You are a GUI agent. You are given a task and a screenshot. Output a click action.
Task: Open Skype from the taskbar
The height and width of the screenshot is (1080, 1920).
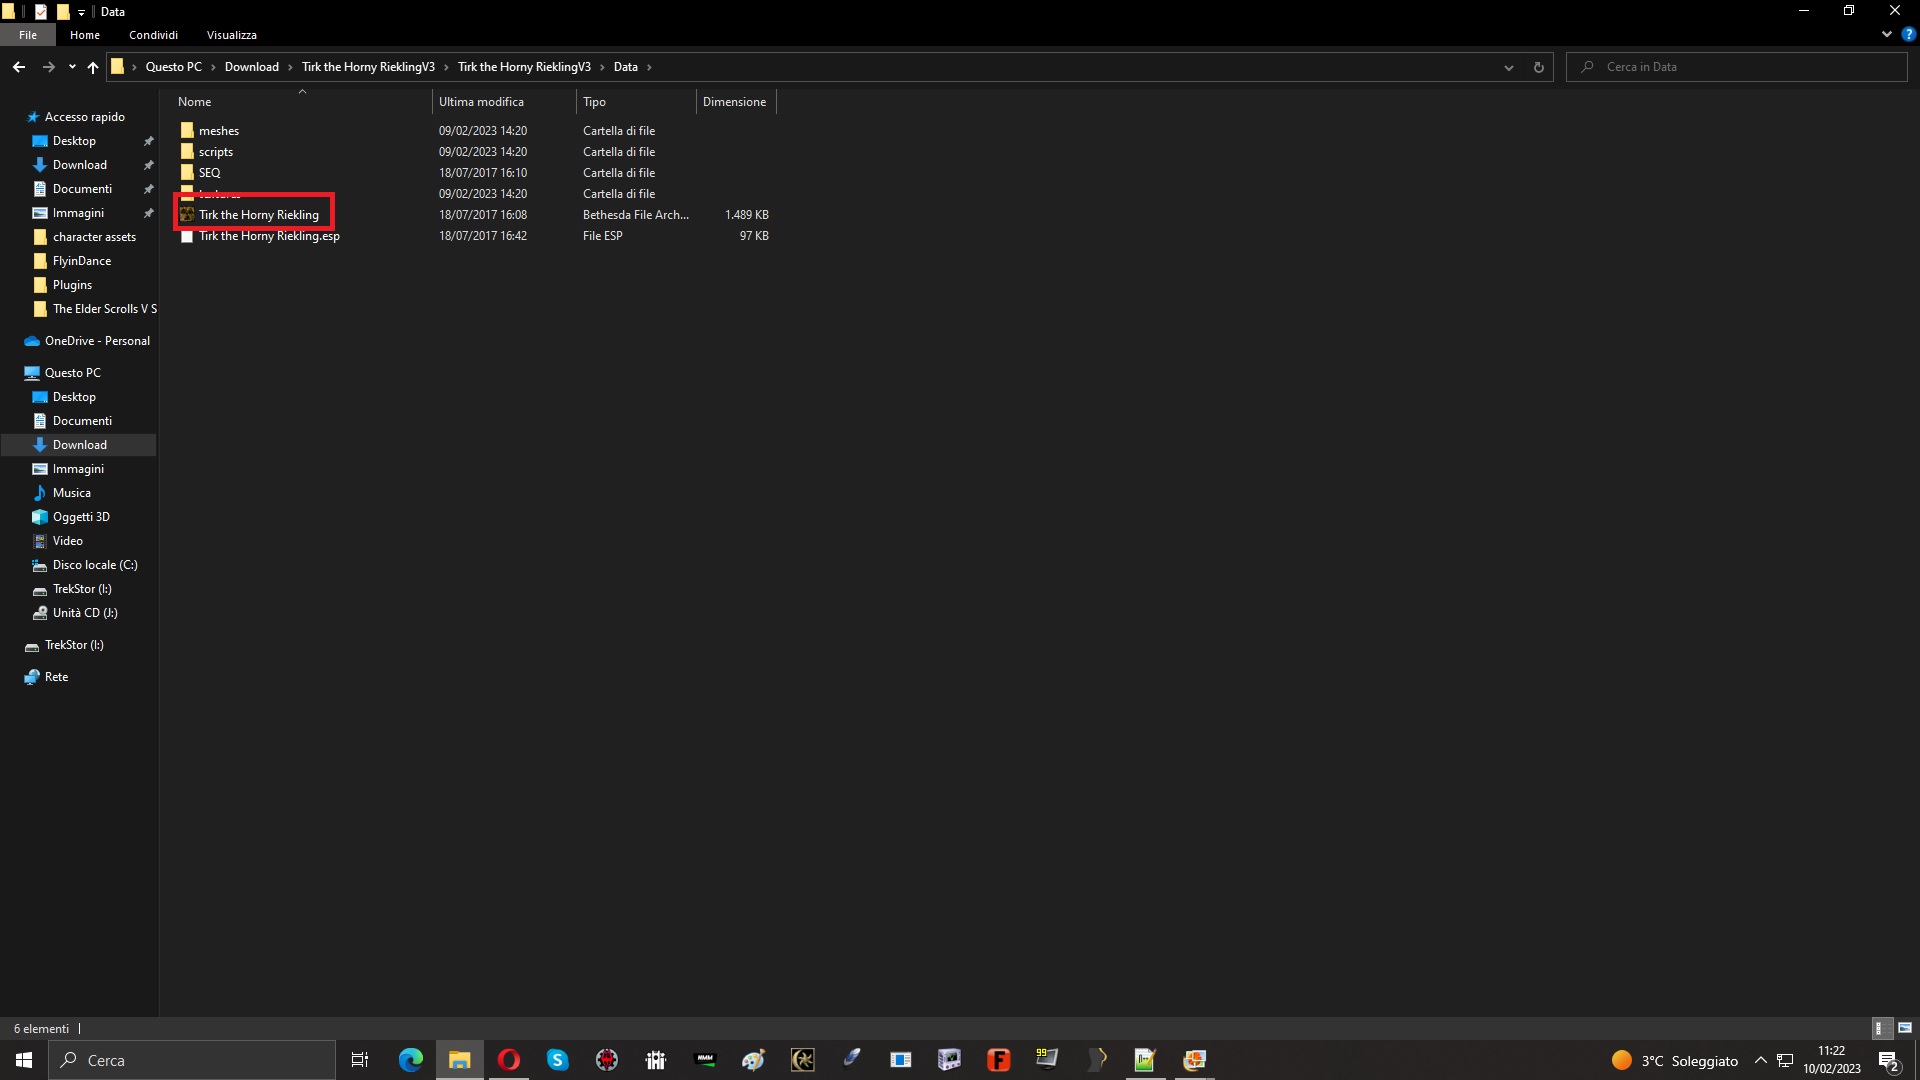[x=558, y=1060]
